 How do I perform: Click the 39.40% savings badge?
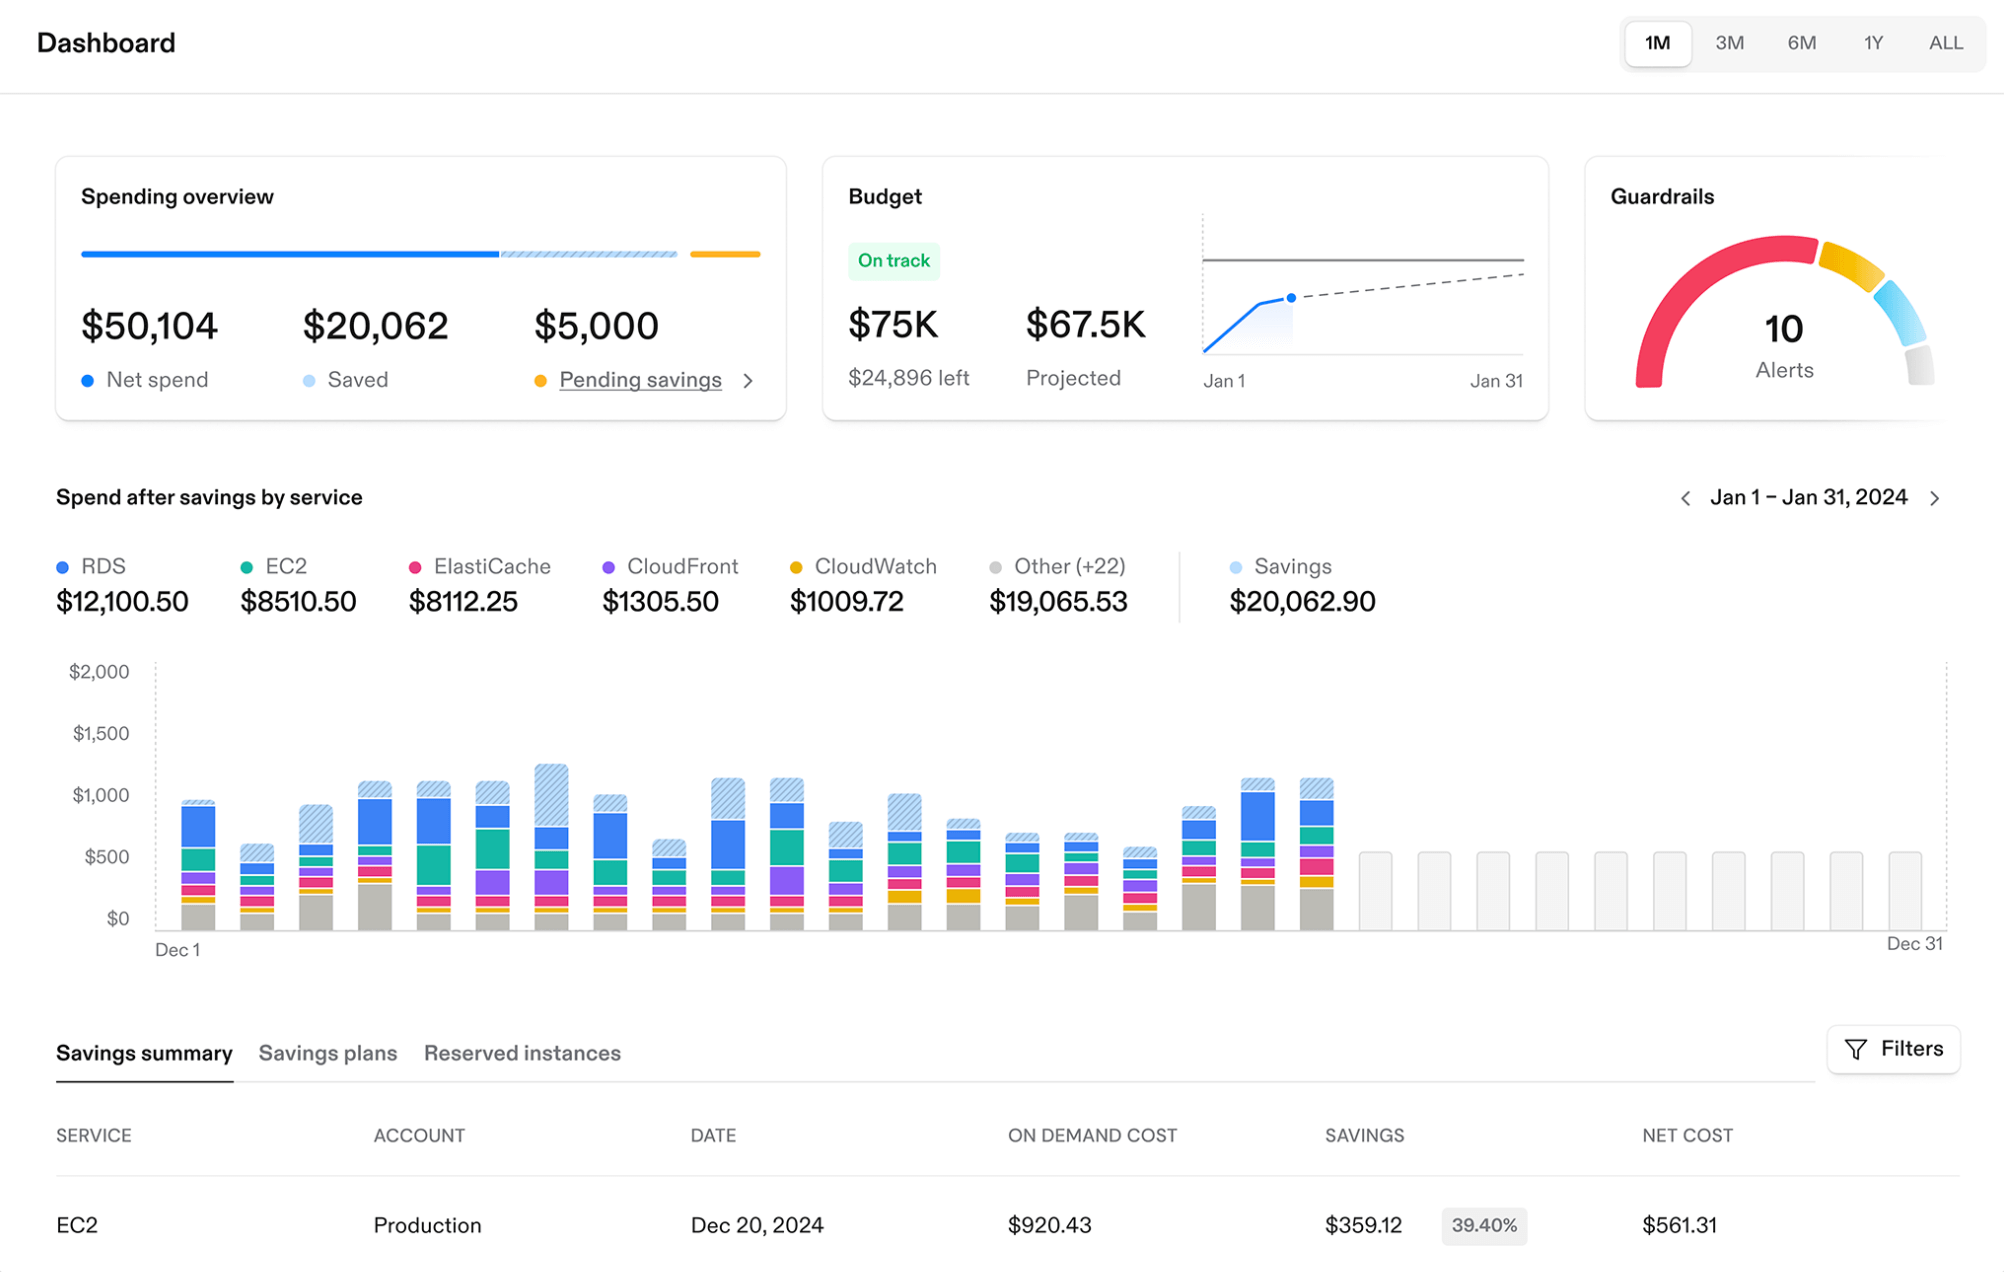(1484, 1225)
